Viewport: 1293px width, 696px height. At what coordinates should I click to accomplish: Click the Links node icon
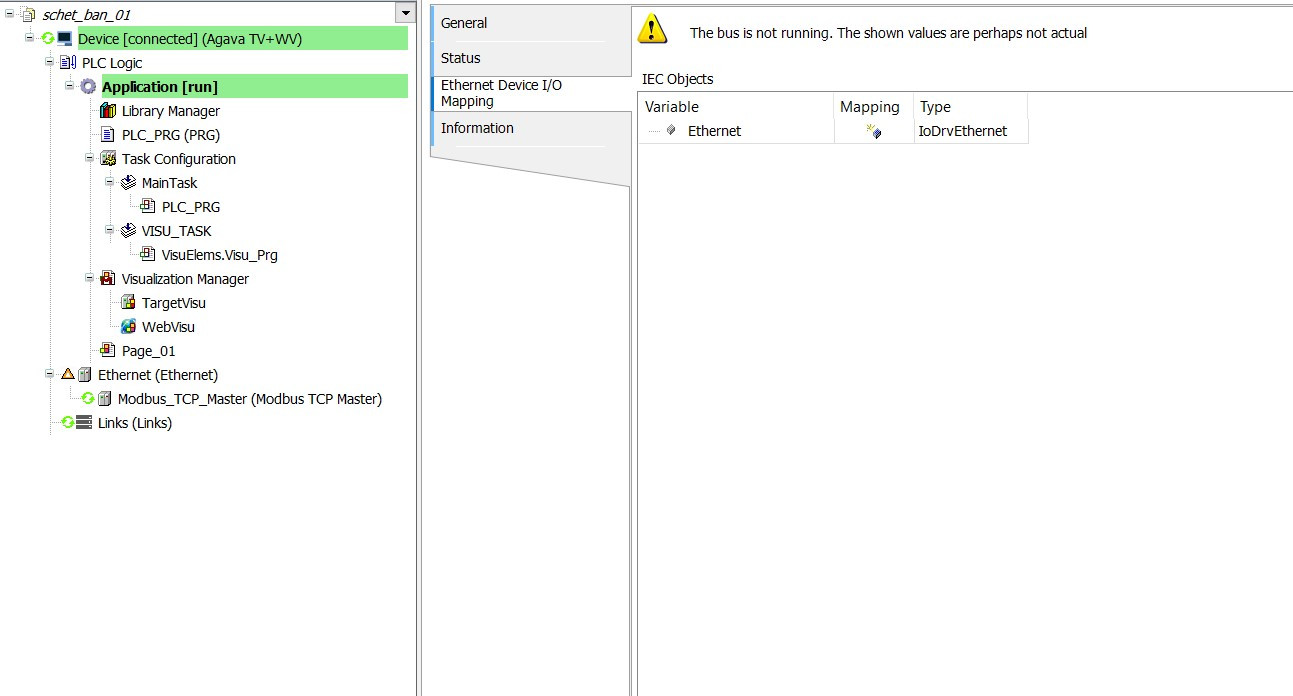pyautogui.click(x=84, y=423)
